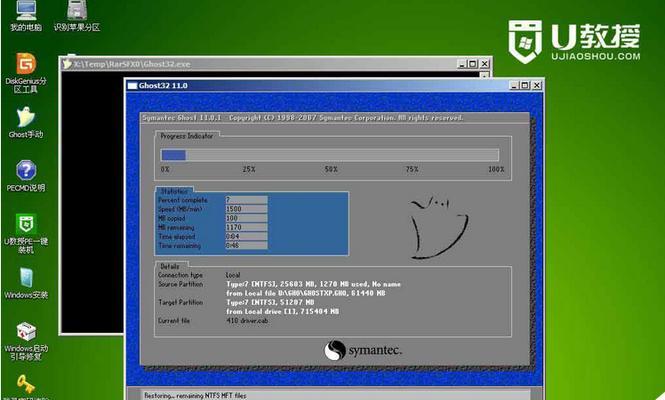This screenshot has width=665, height=400.
Task: Maximize the Ghost32 11.0 window
Action: click(525, 85)
